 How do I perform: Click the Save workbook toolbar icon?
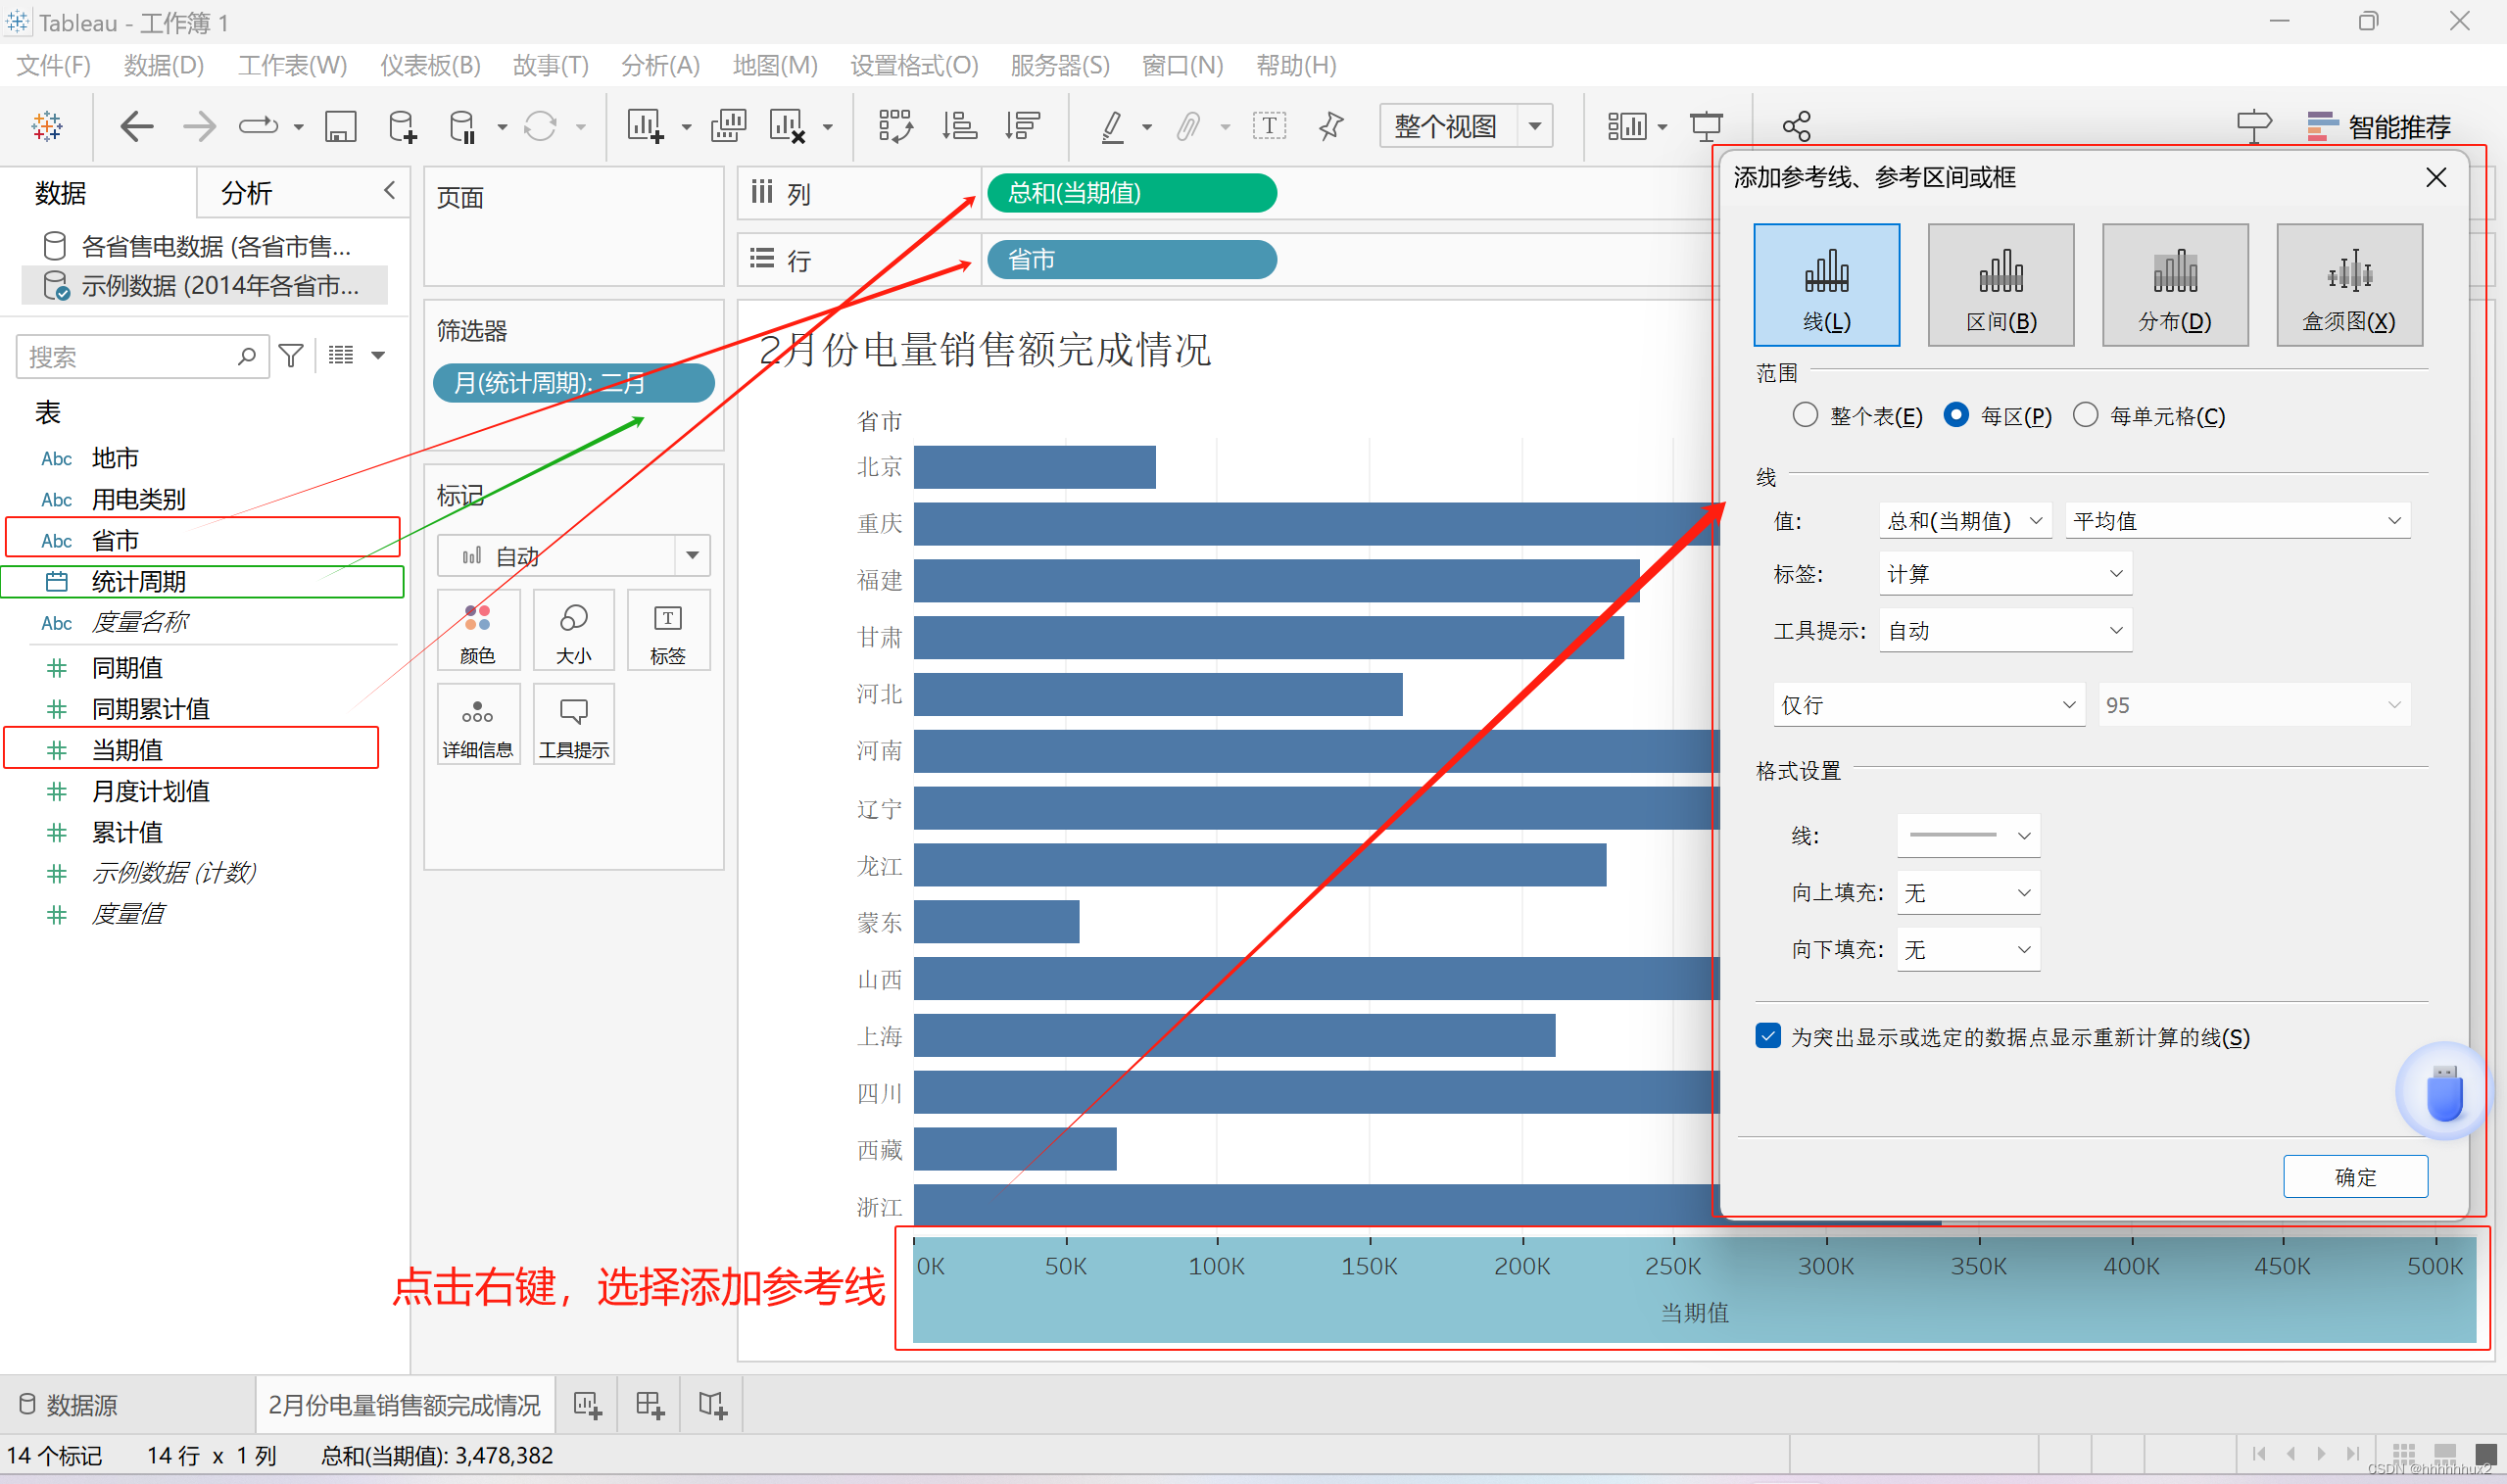click(x=340, y=127)
